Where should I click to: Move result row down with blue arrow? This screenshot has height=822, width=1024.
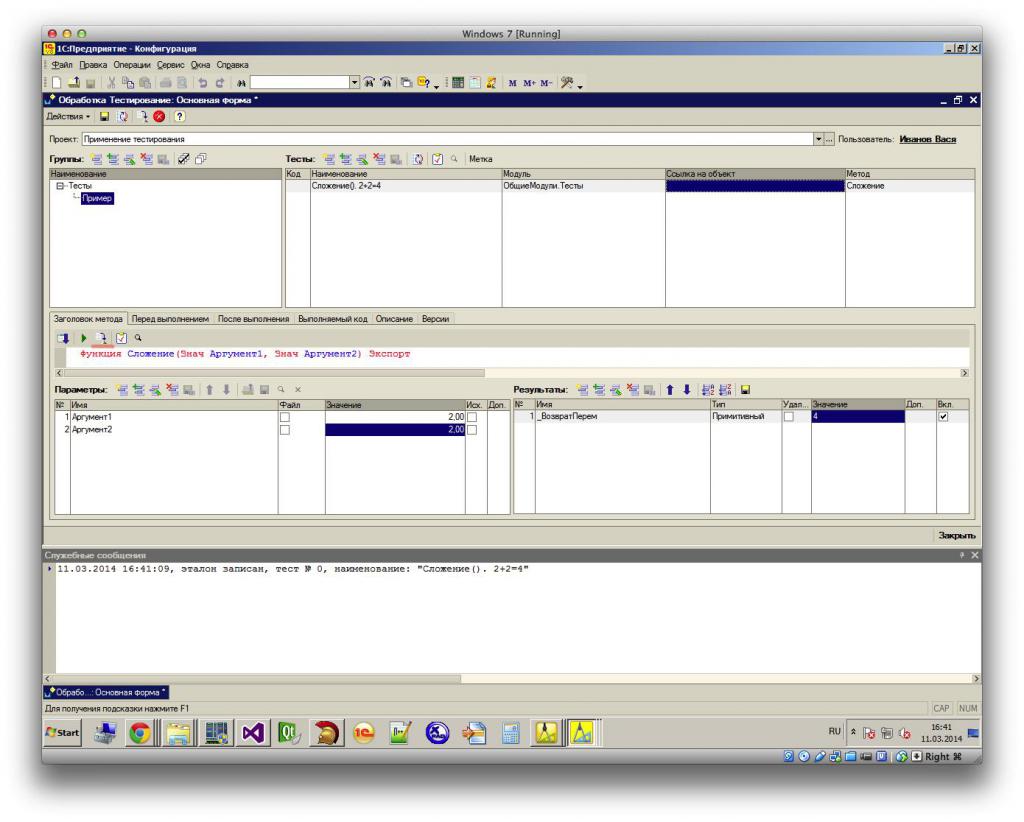[686, 390]
